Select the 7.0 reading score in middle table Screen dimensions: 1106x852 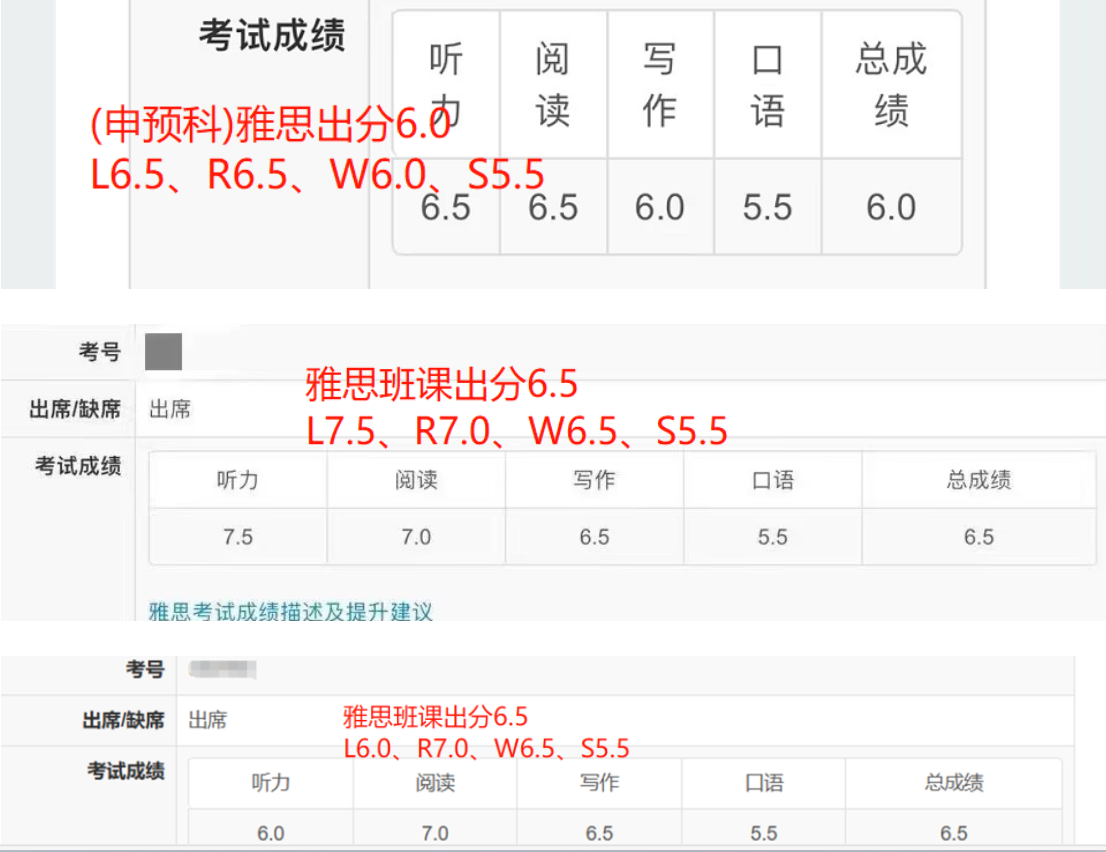coord(416,537)
